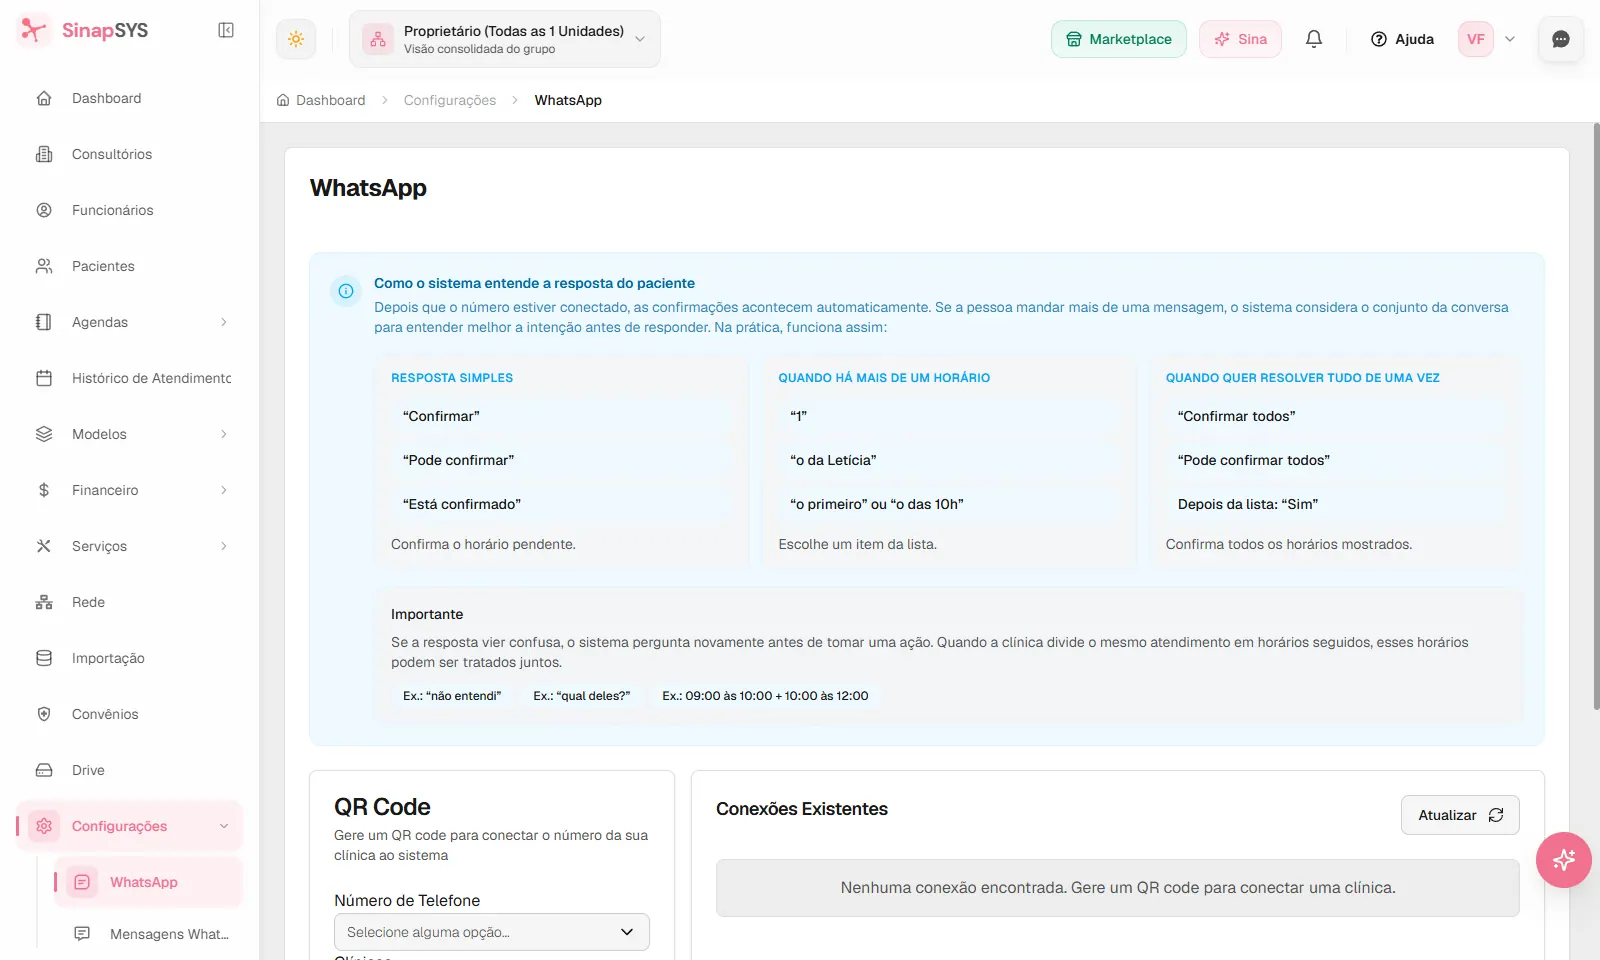This screenshot has width=1600, height=960.
Task: Click Dashboard breadcrumb link
Action: [x=330, y=100]
